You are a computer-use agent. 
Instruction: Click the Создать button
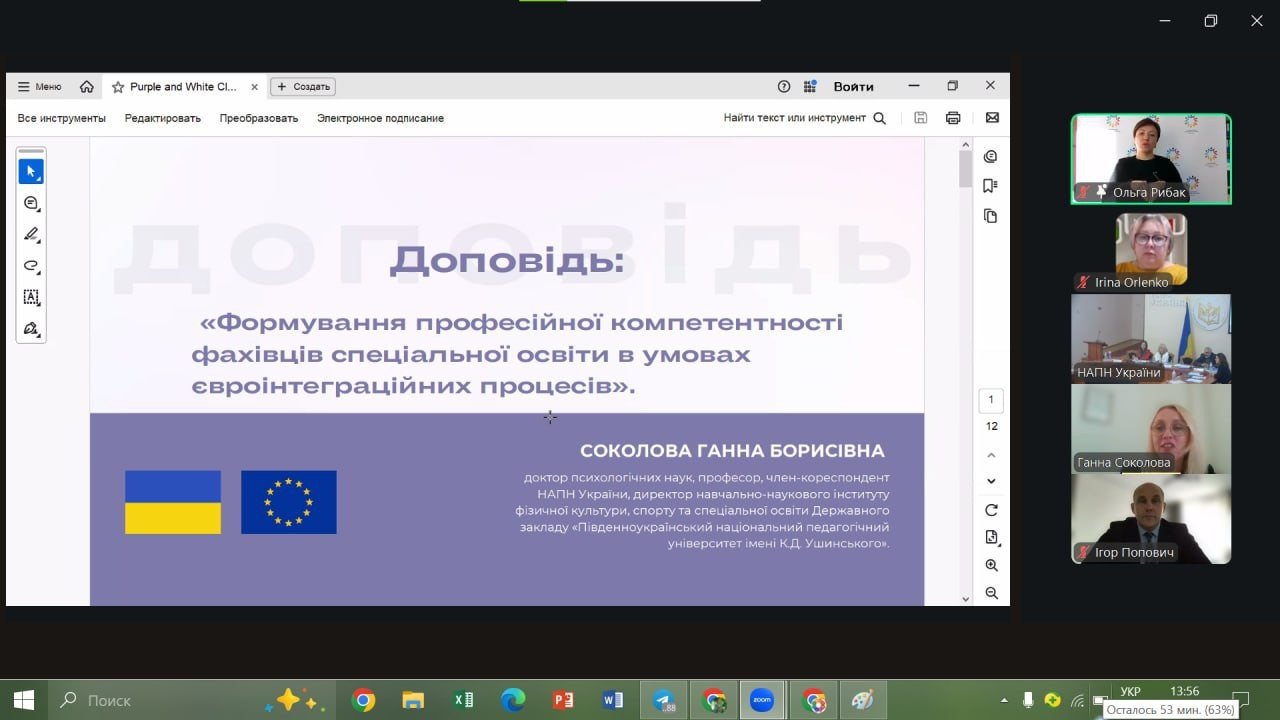pyautogui.click(x=303, y=87)
